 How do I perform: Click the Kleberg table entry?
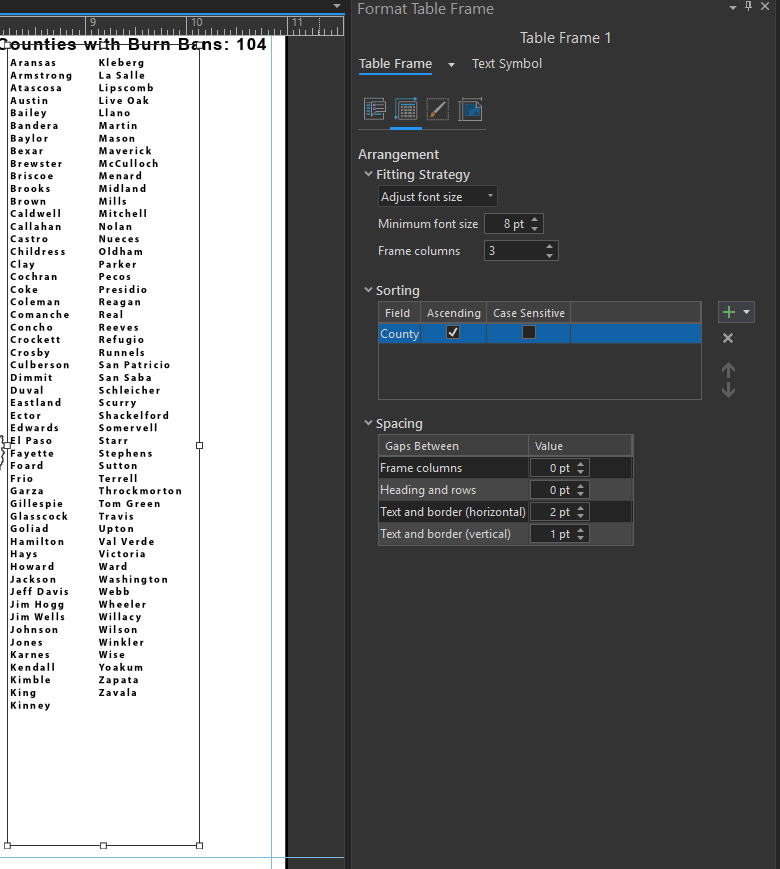(x=121, y=63)
